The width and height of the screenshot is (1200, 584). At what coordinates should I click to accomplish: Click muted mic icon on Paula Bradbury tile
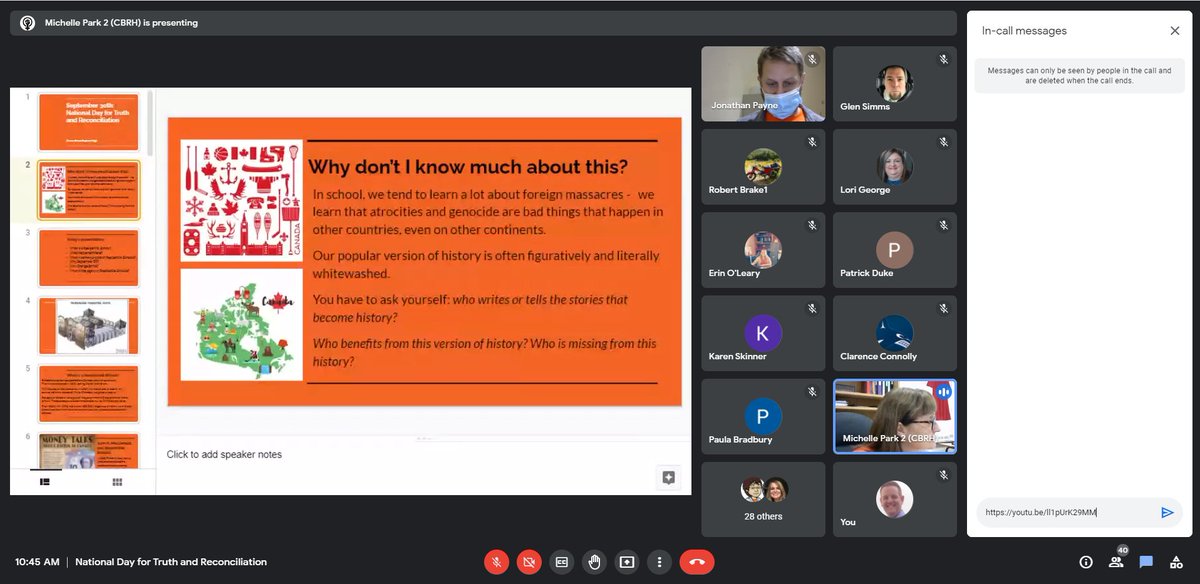click(812, 392)
